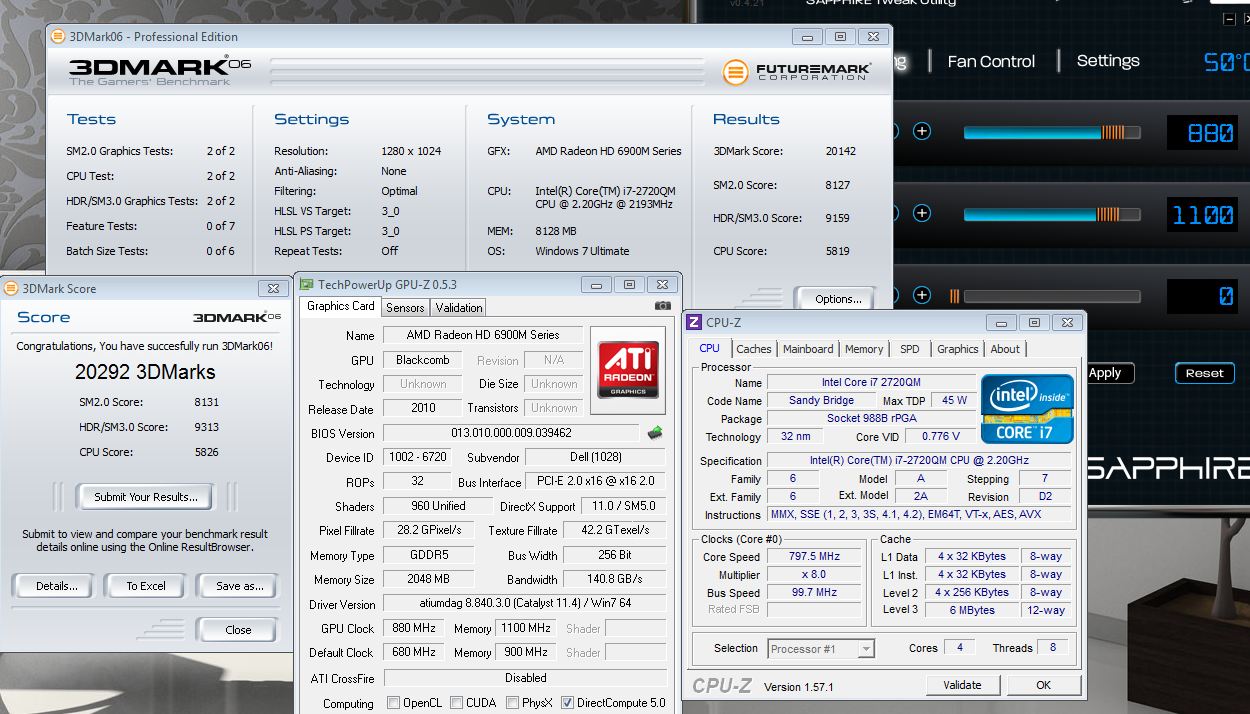
Task: Enable the CUDA checkbox in GPU-Z
Action: pos(456,703)
